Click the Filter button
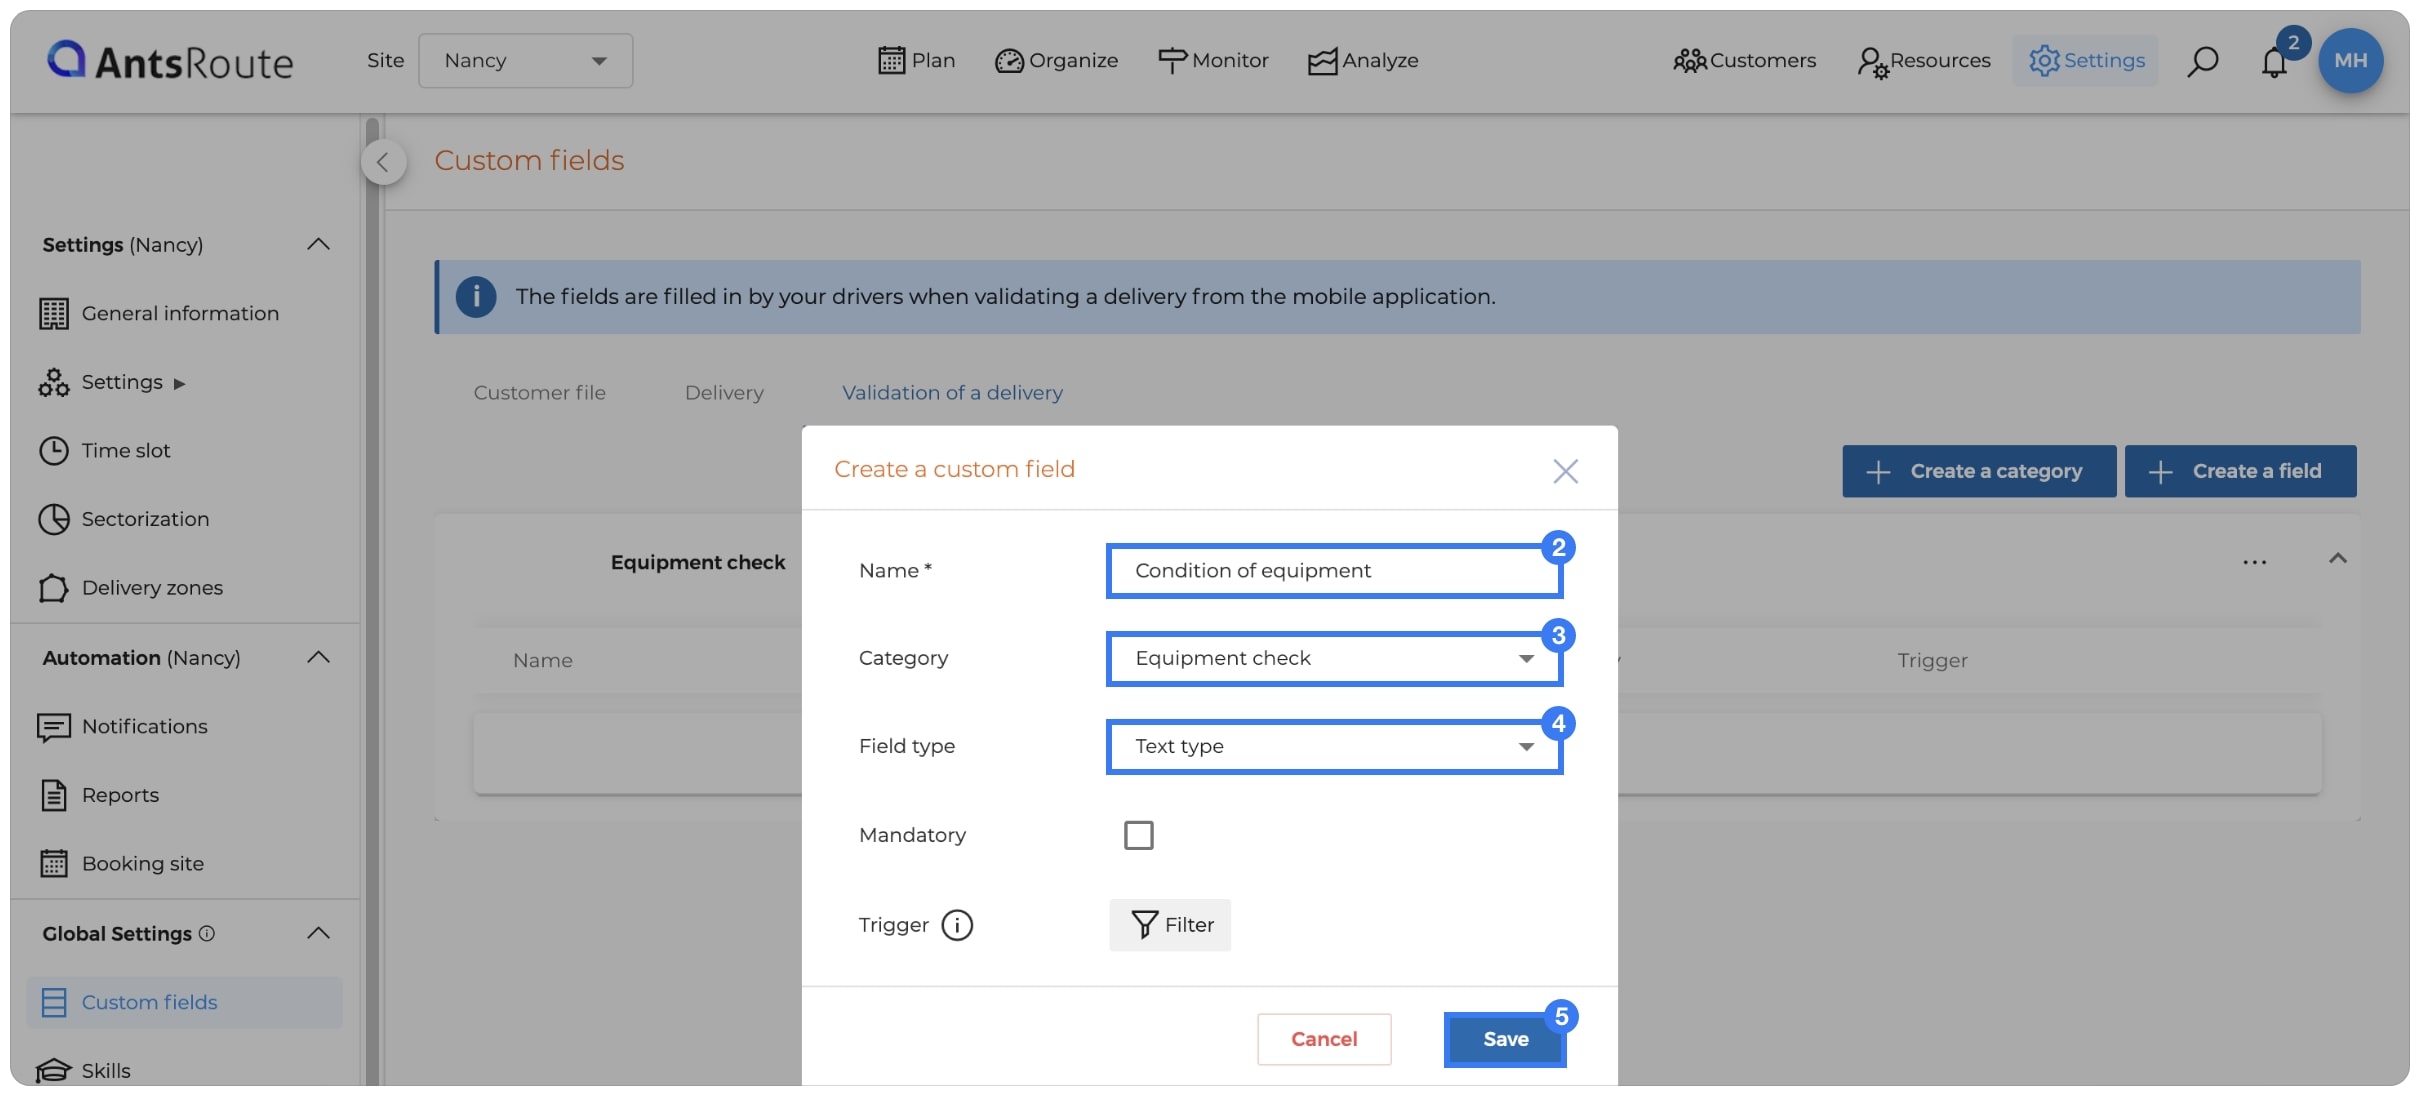This screenshot has height=1094, width=2410. [1170, 925]
